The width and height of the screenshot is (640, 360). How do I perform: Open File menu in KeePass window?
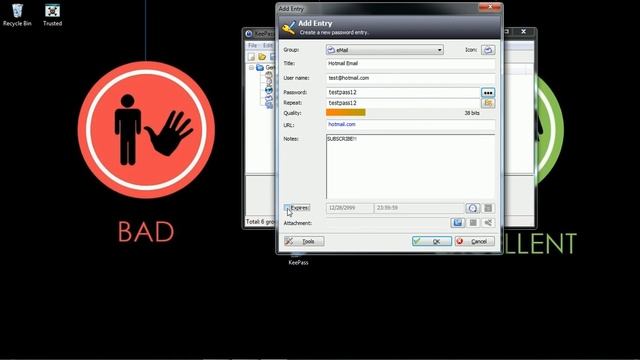tap(253, 45)
